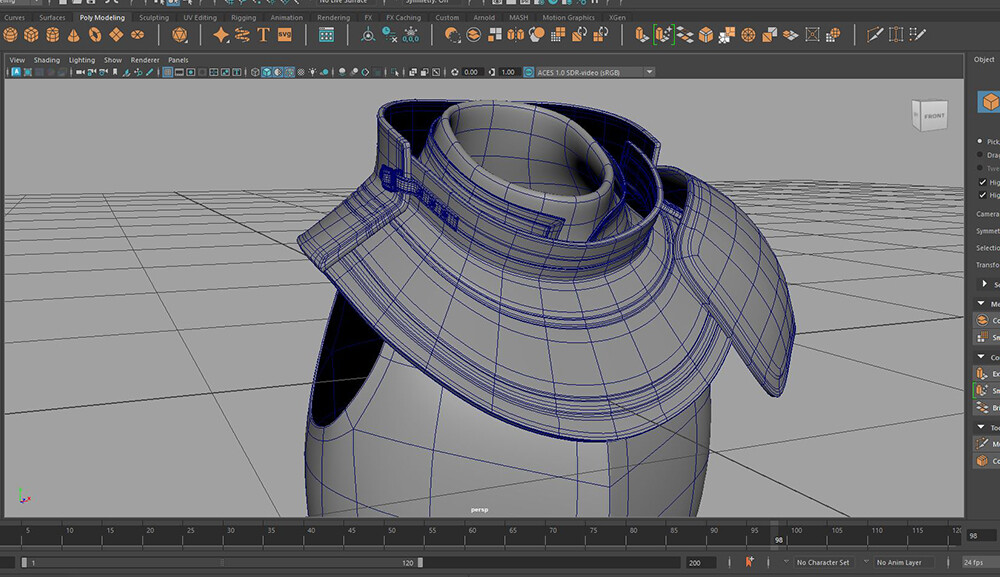The width and height of the screenshot is (1000, 577).
Task: Select the Multi-Cut knife tool on the shelf
Action: coord(874,34)
